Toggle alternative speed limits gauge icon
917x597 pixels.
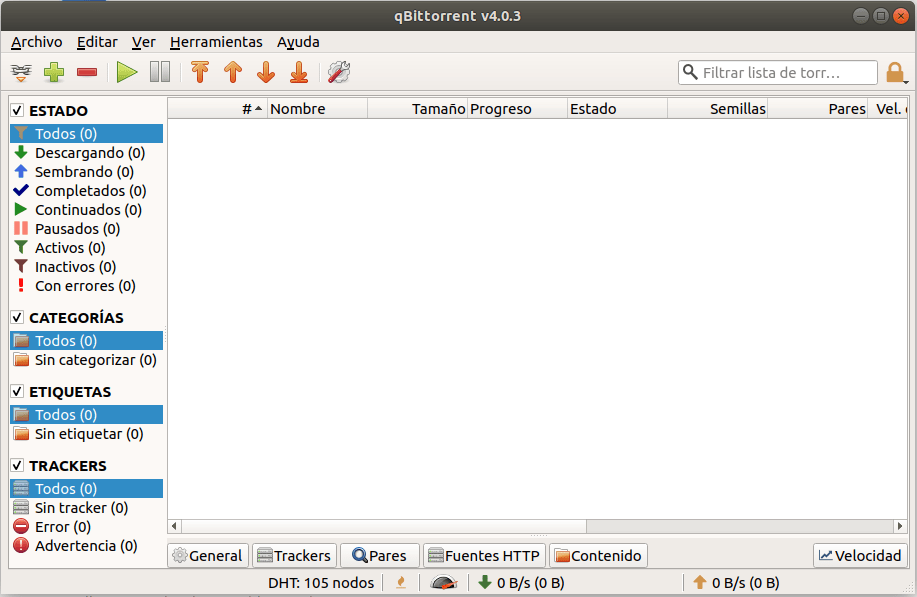[x=443, y=582]
